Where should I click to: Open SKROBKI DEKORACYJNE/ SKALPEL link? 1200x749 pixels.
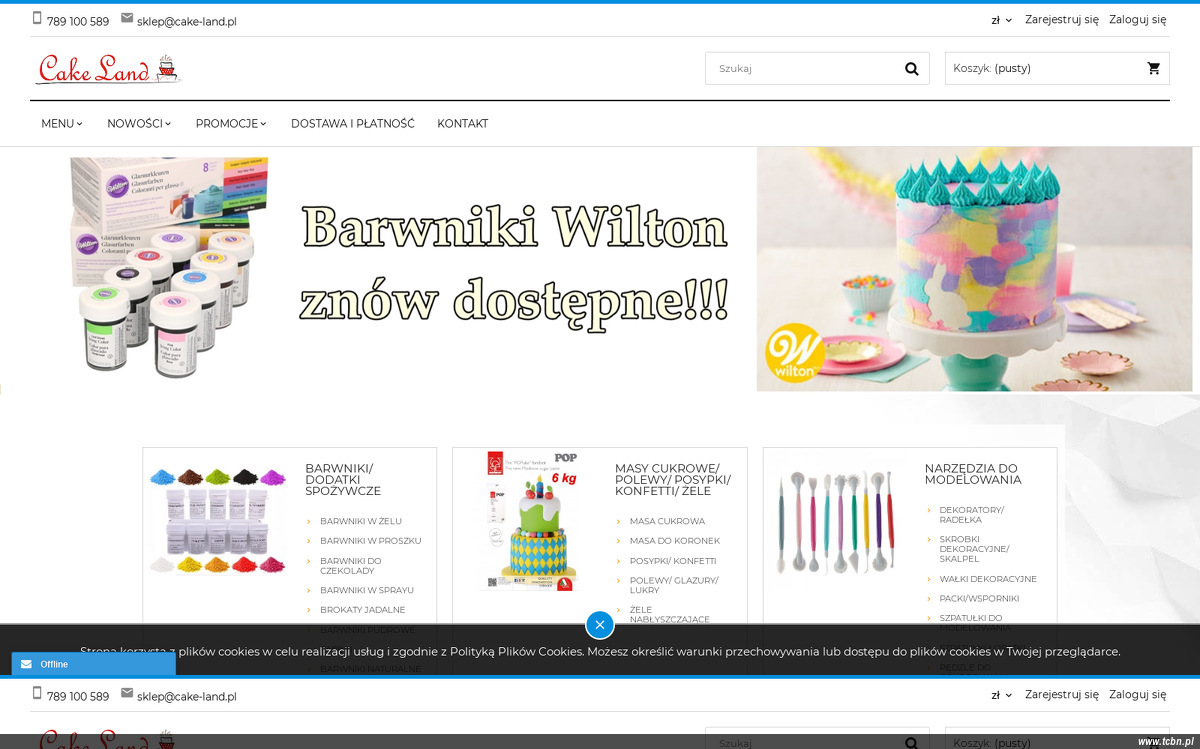pyautogui.click(x=975, y=549)
